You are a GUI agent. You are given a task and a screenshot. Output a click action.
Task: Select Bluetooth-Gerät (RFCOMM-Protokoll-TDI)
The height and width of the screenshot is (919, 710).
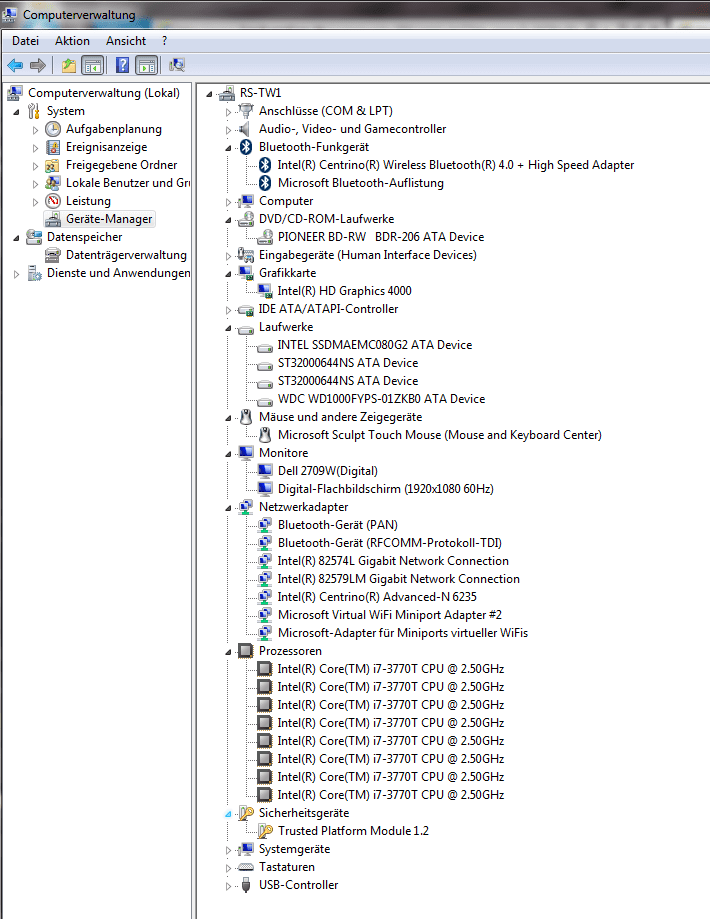coord(390,543)
